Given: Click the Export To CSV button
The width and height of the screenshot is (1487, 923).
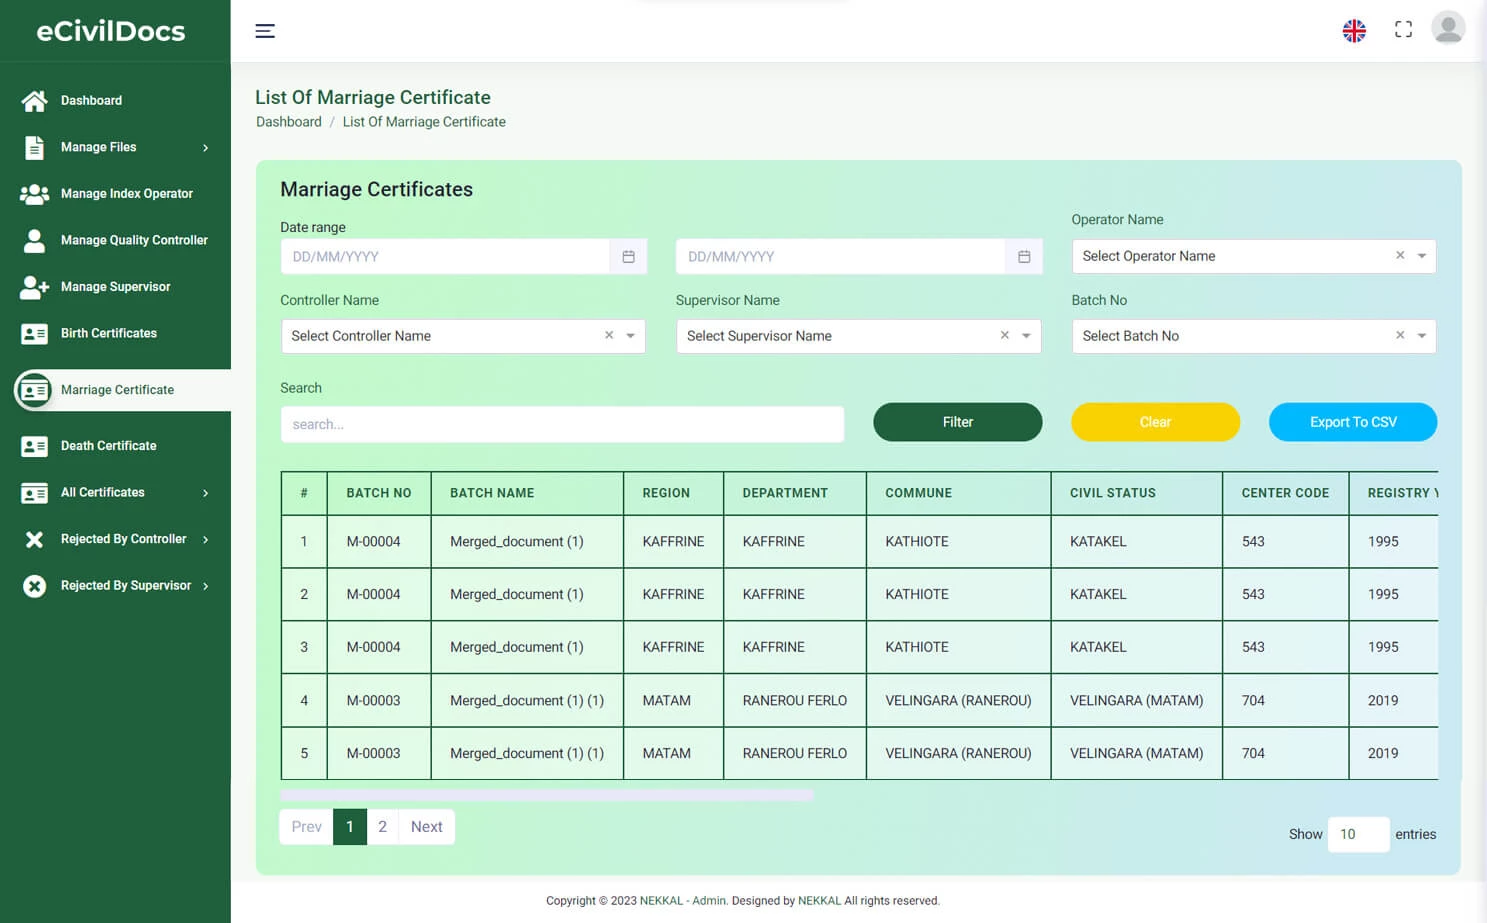Looking at the screenshot, I should [1352, 422].
